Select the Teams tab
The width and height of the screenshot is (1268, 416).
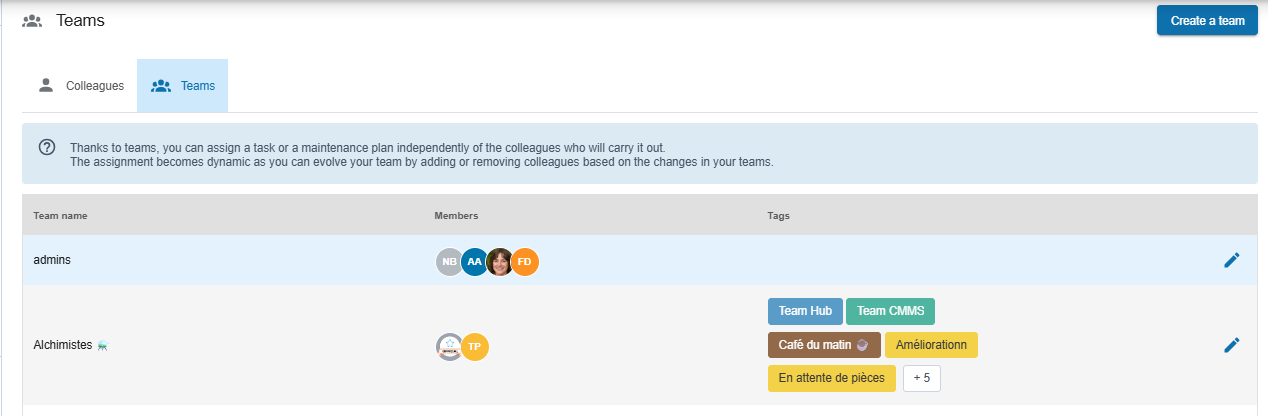(183, 86)
